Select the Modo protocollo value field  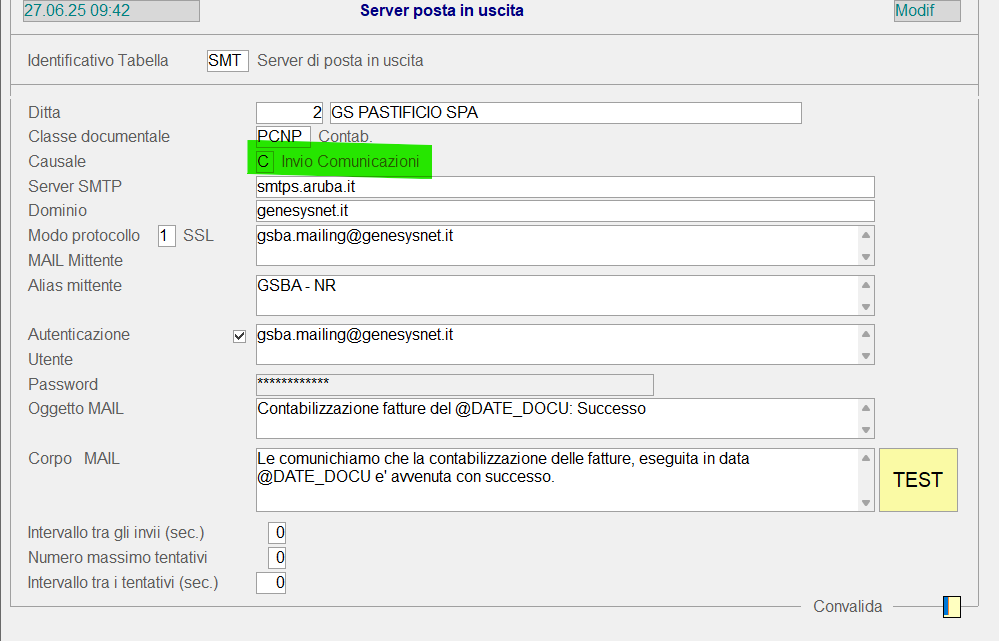[167, 236]
